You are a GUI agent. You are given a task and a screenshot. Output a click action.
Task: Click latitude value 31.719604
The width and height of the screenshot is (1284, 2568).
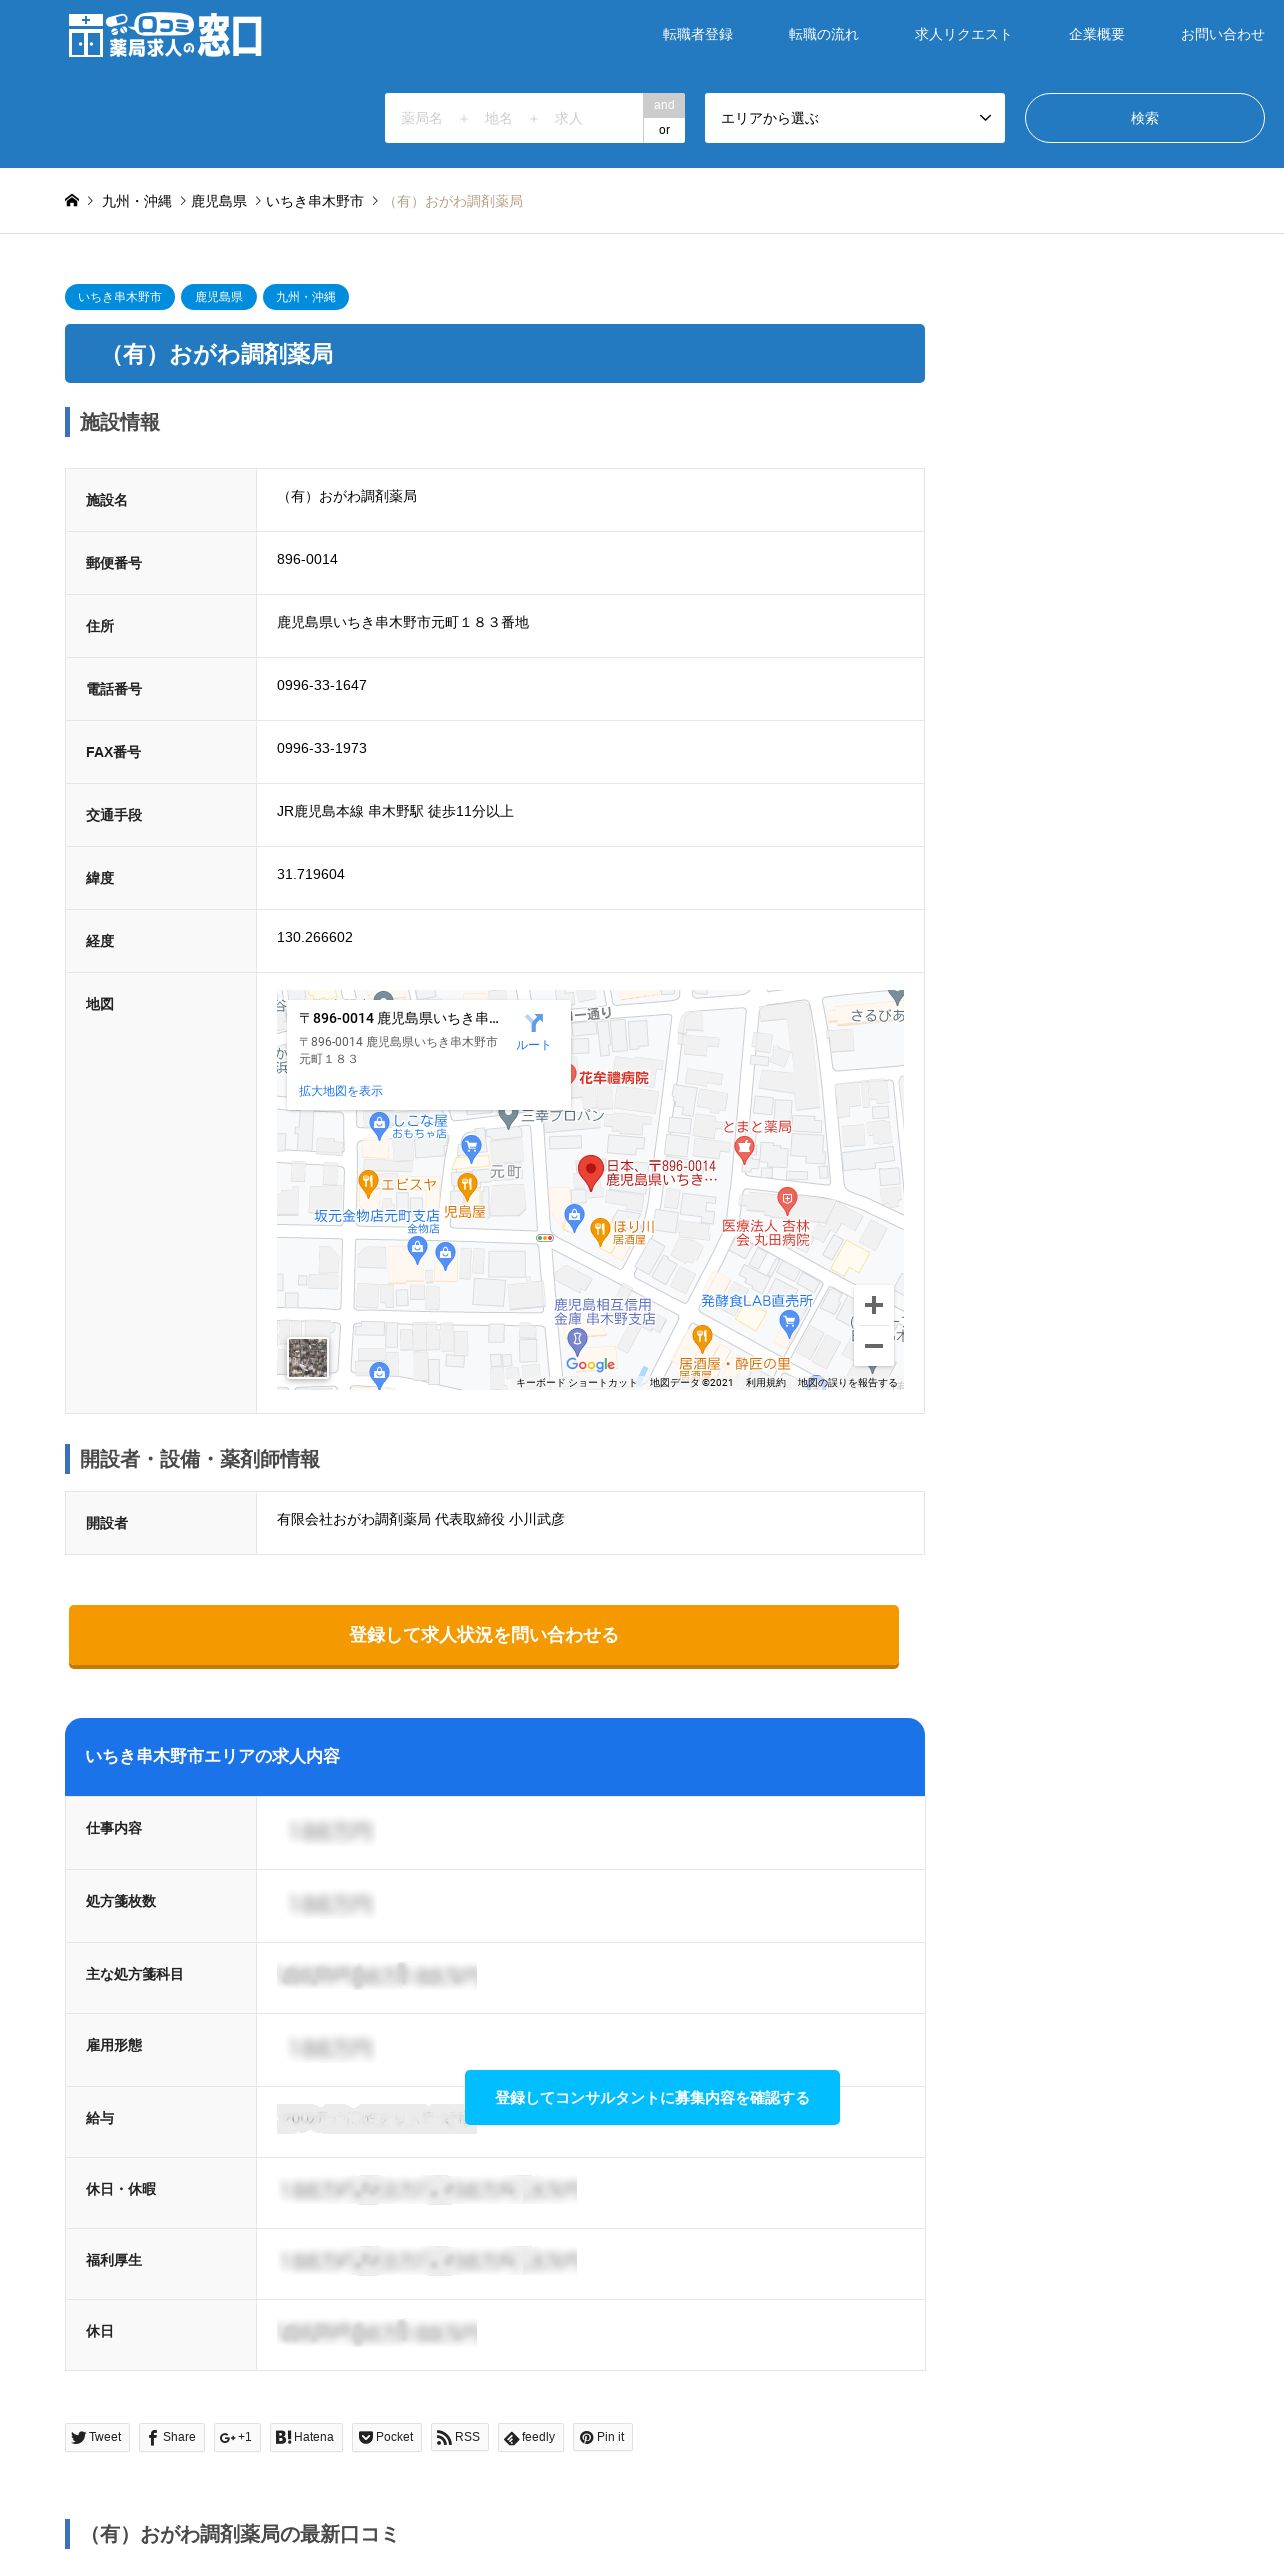pyautogui.click(x=311, y=874)
